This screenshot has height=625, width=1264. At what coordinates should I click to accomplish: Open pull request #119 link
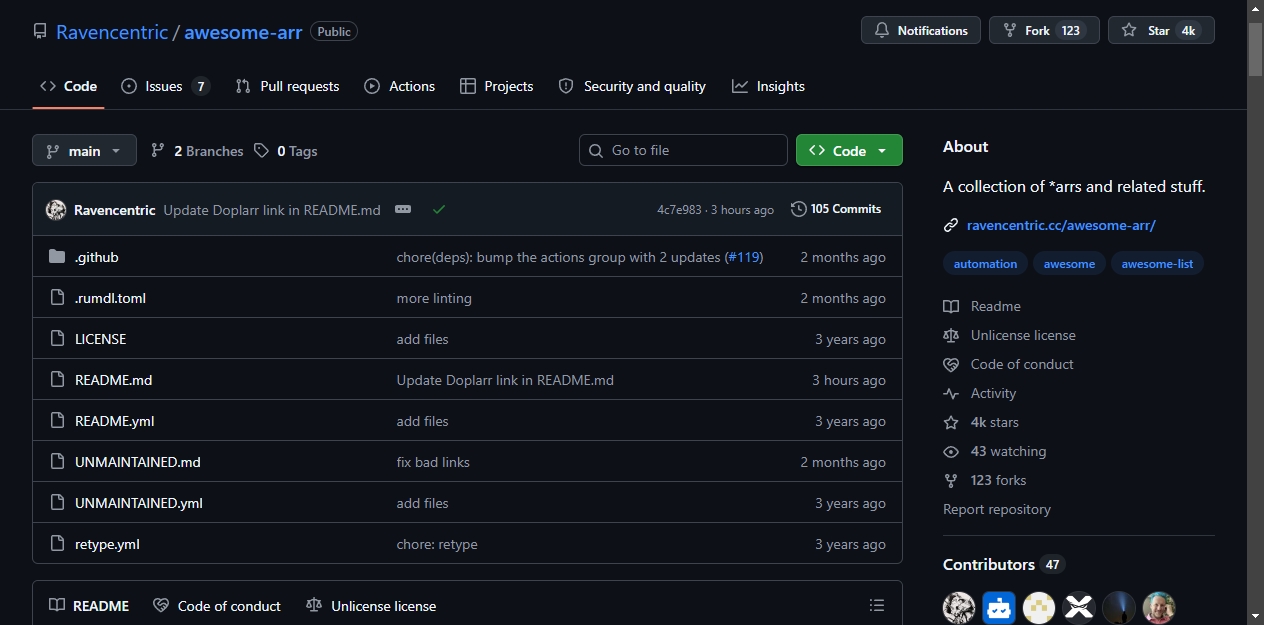744,257
